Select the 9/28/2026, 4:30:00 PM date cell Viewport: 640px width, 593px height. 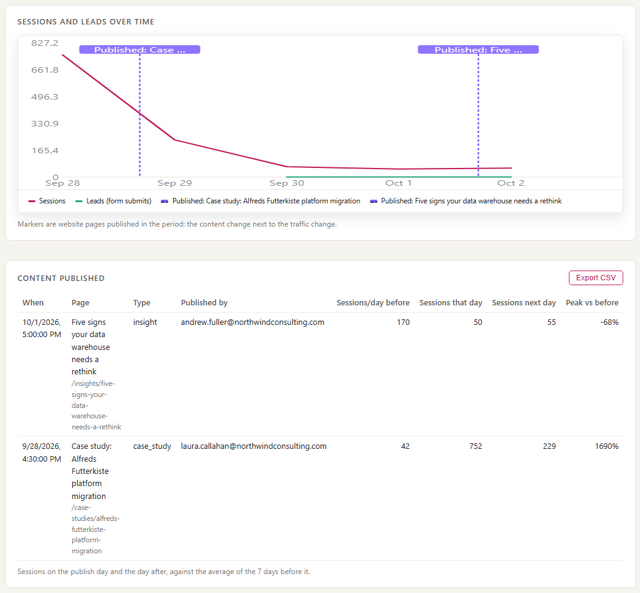click(x=42, y=452)
